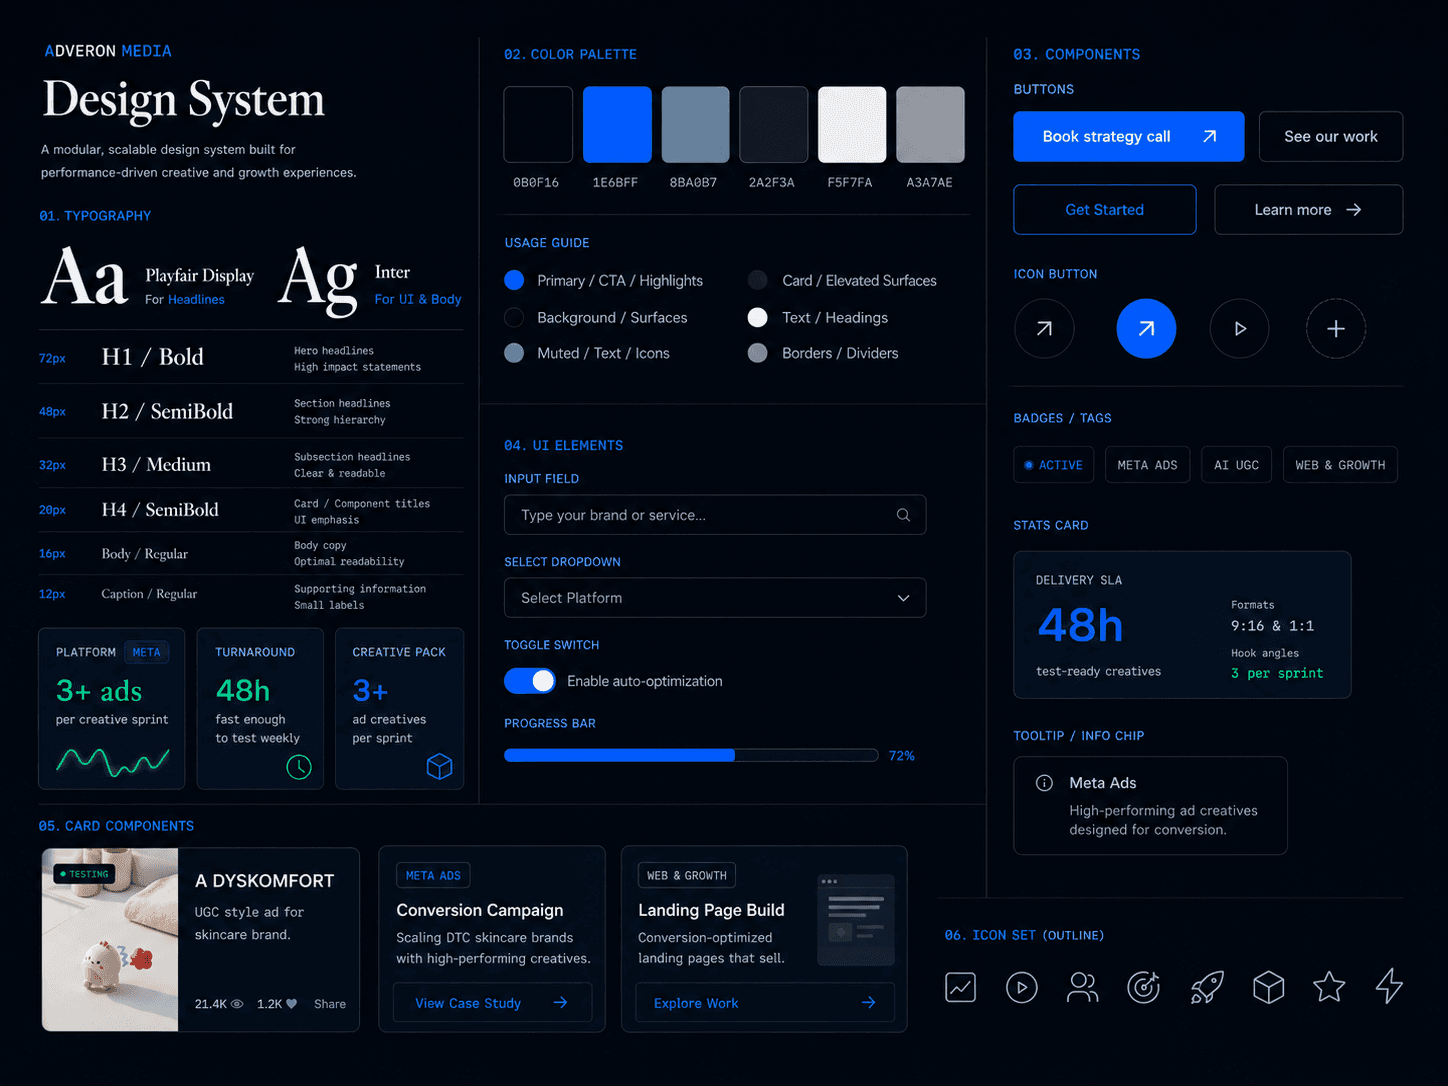Click the dashed plus icon button
Image resolution: width=1448 pixels, height=1086 pixels.
tap(1336, 328)
